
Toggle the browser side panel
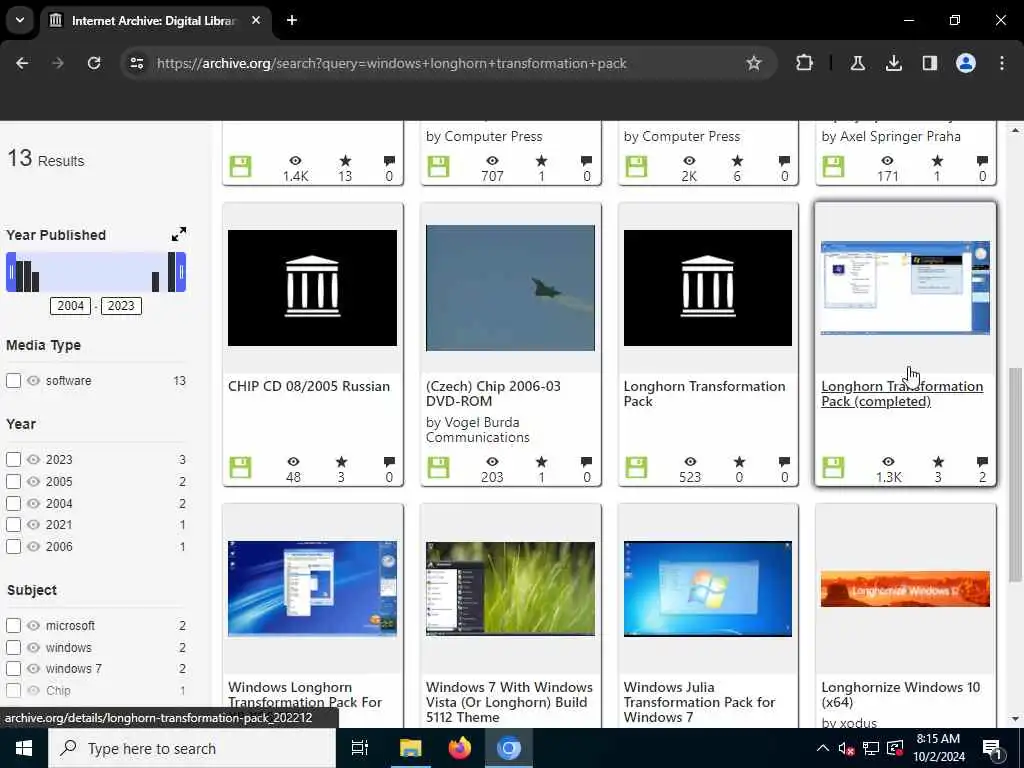coord(929,63)
